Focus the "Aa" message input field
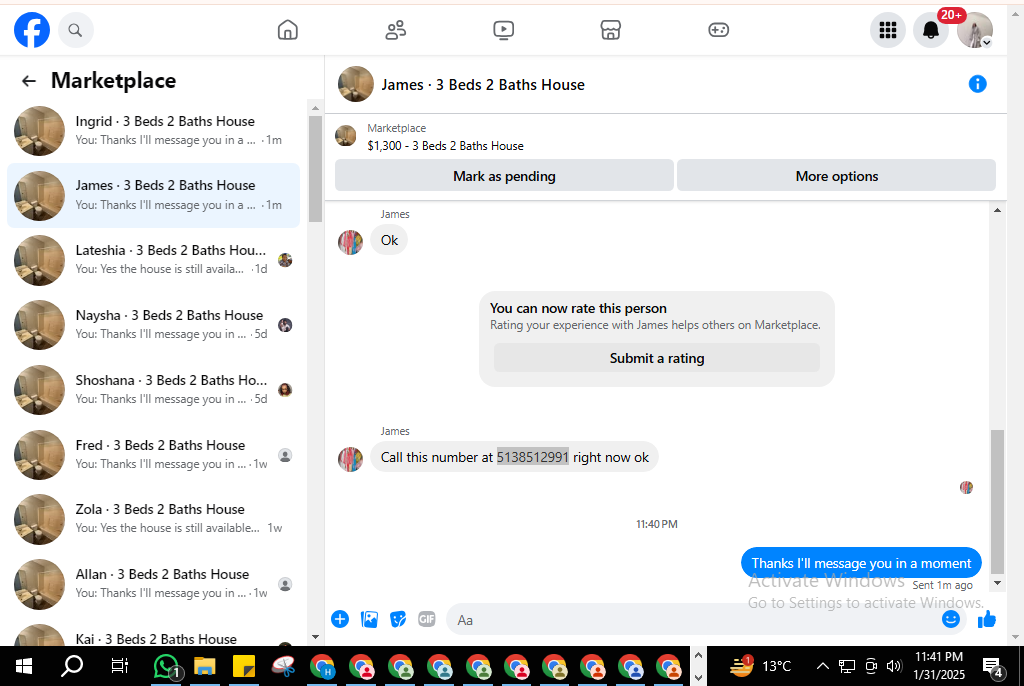The height and width of the screenshot is (686, 1024). point(692,619)
